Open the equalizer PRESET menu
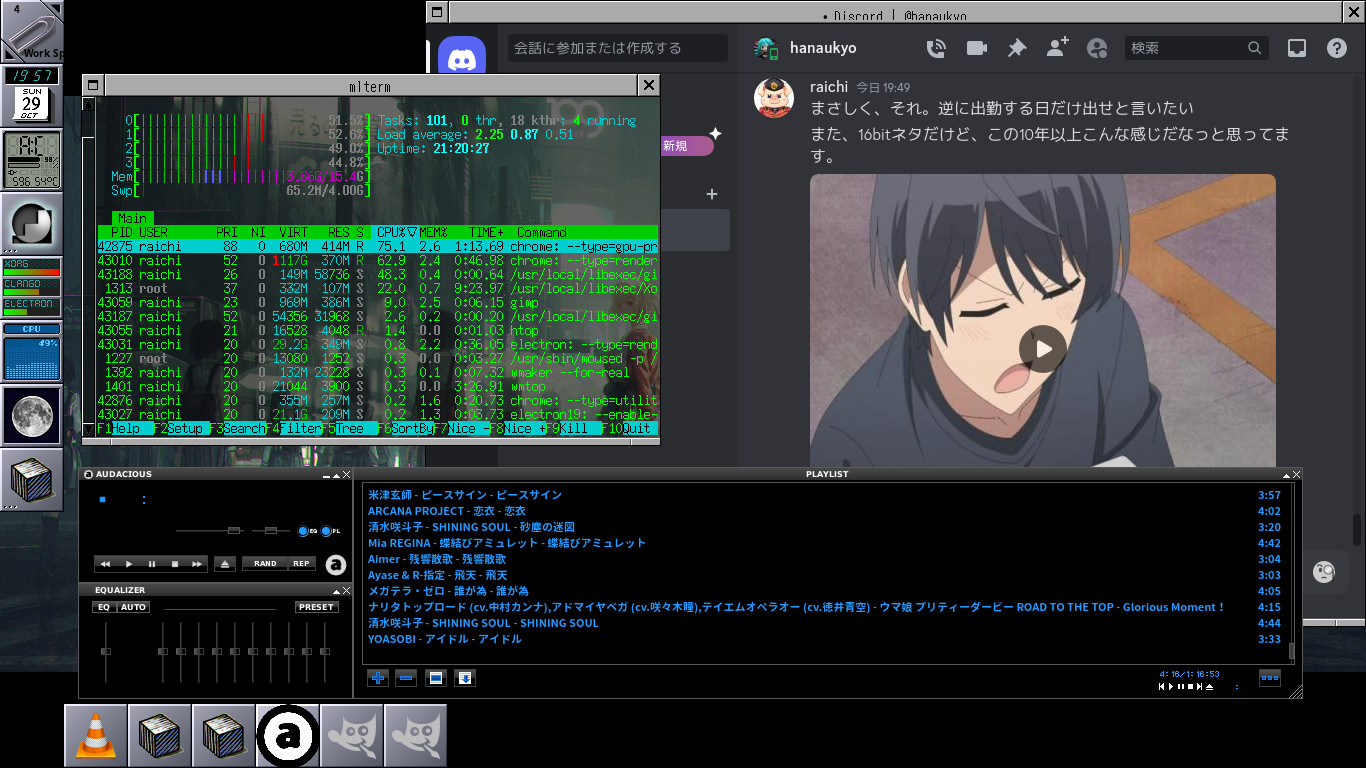The image size is (1366, 768). (317, 607)
